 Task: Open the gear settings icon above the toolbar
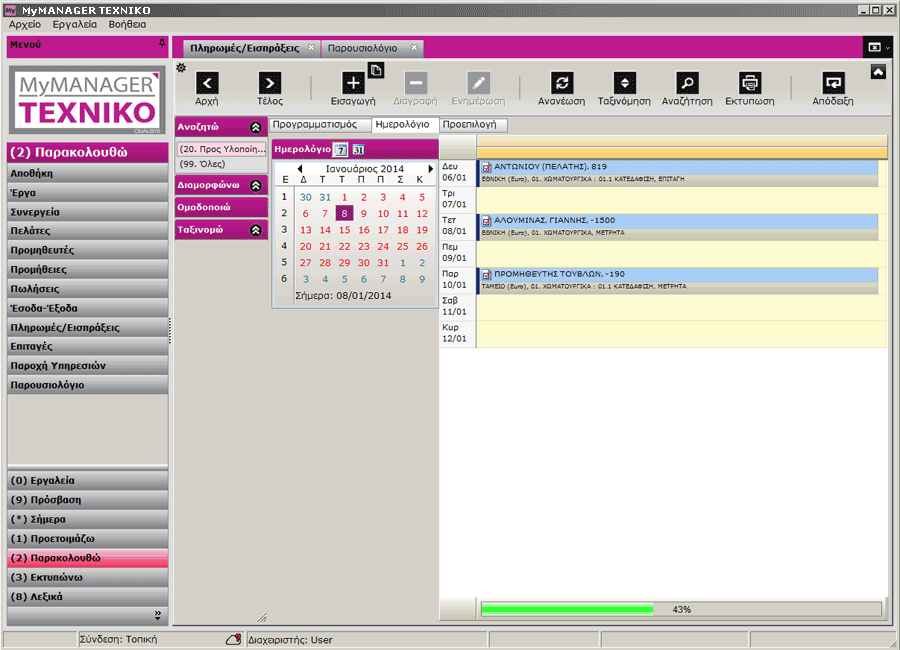click(181, 68)
